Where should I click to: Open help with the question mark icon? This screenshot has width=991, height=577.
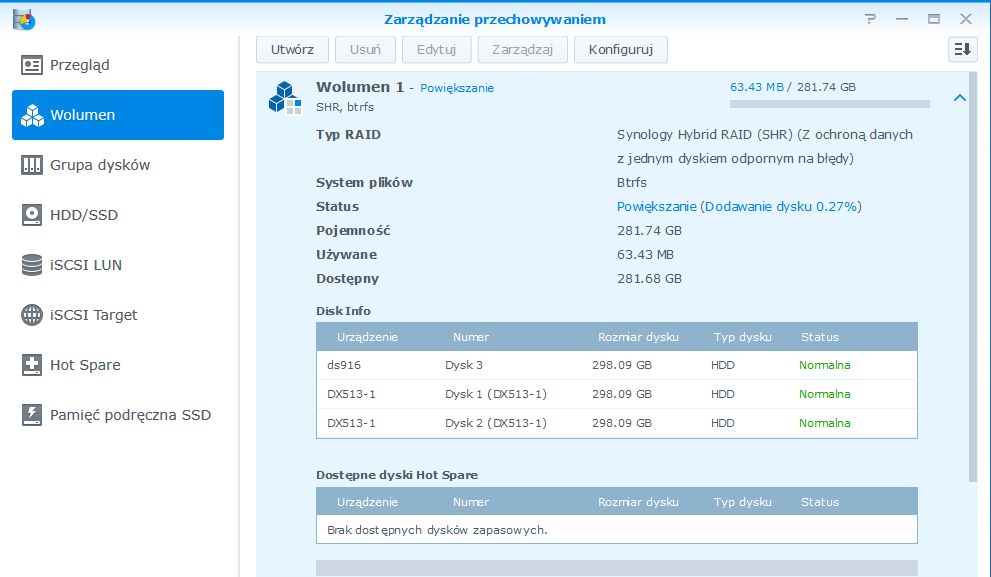tap(871, 19)
